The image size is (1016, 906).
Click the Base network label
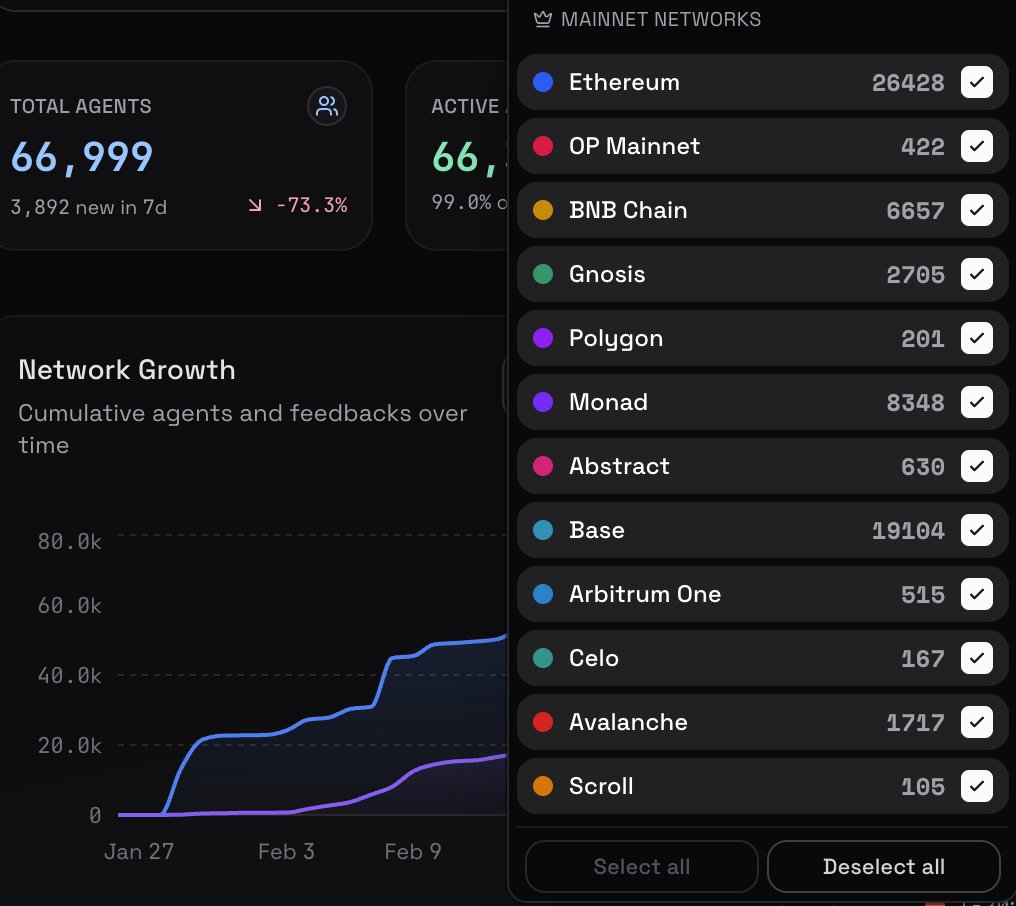point(597,530)
